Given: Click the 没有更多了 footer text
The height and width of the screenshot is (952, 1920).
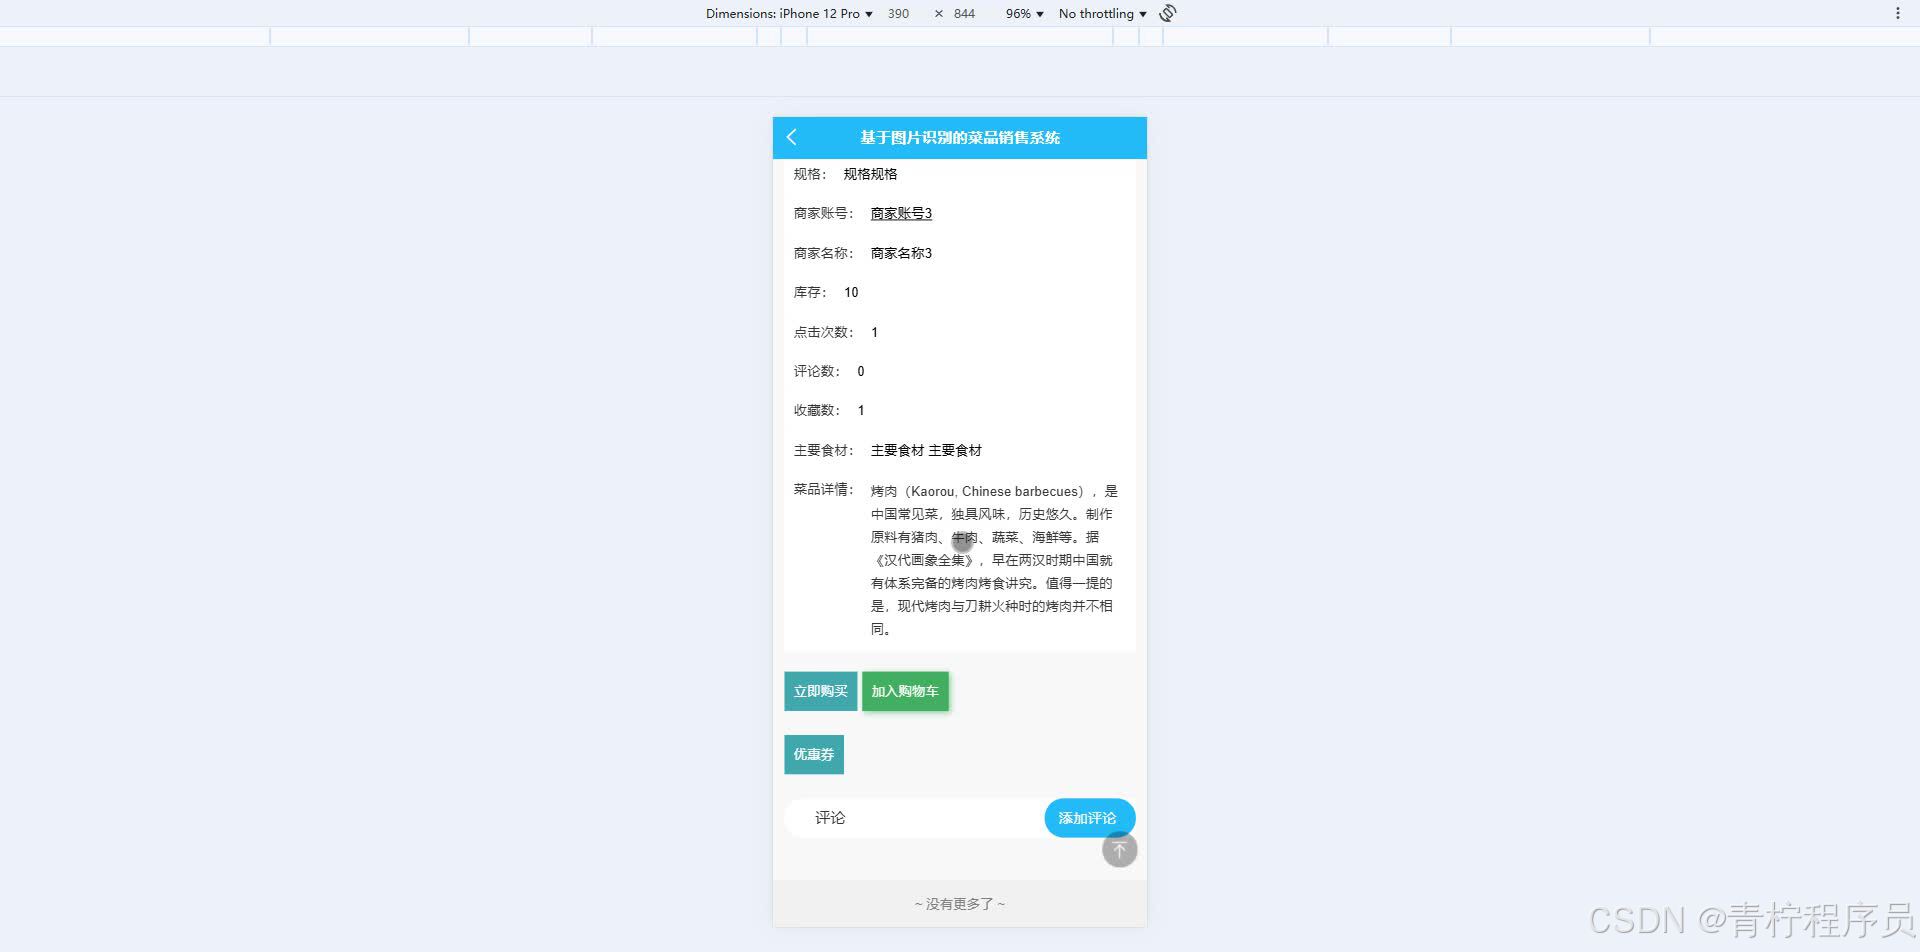Looking at the screenshot, I should 958,902.
